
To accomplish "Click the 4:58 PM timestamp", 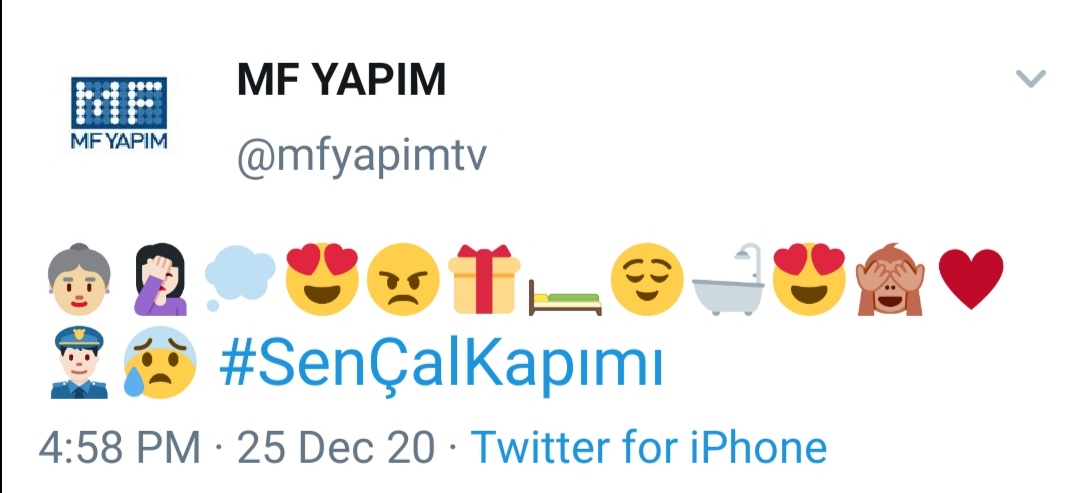I will [119, 448].
